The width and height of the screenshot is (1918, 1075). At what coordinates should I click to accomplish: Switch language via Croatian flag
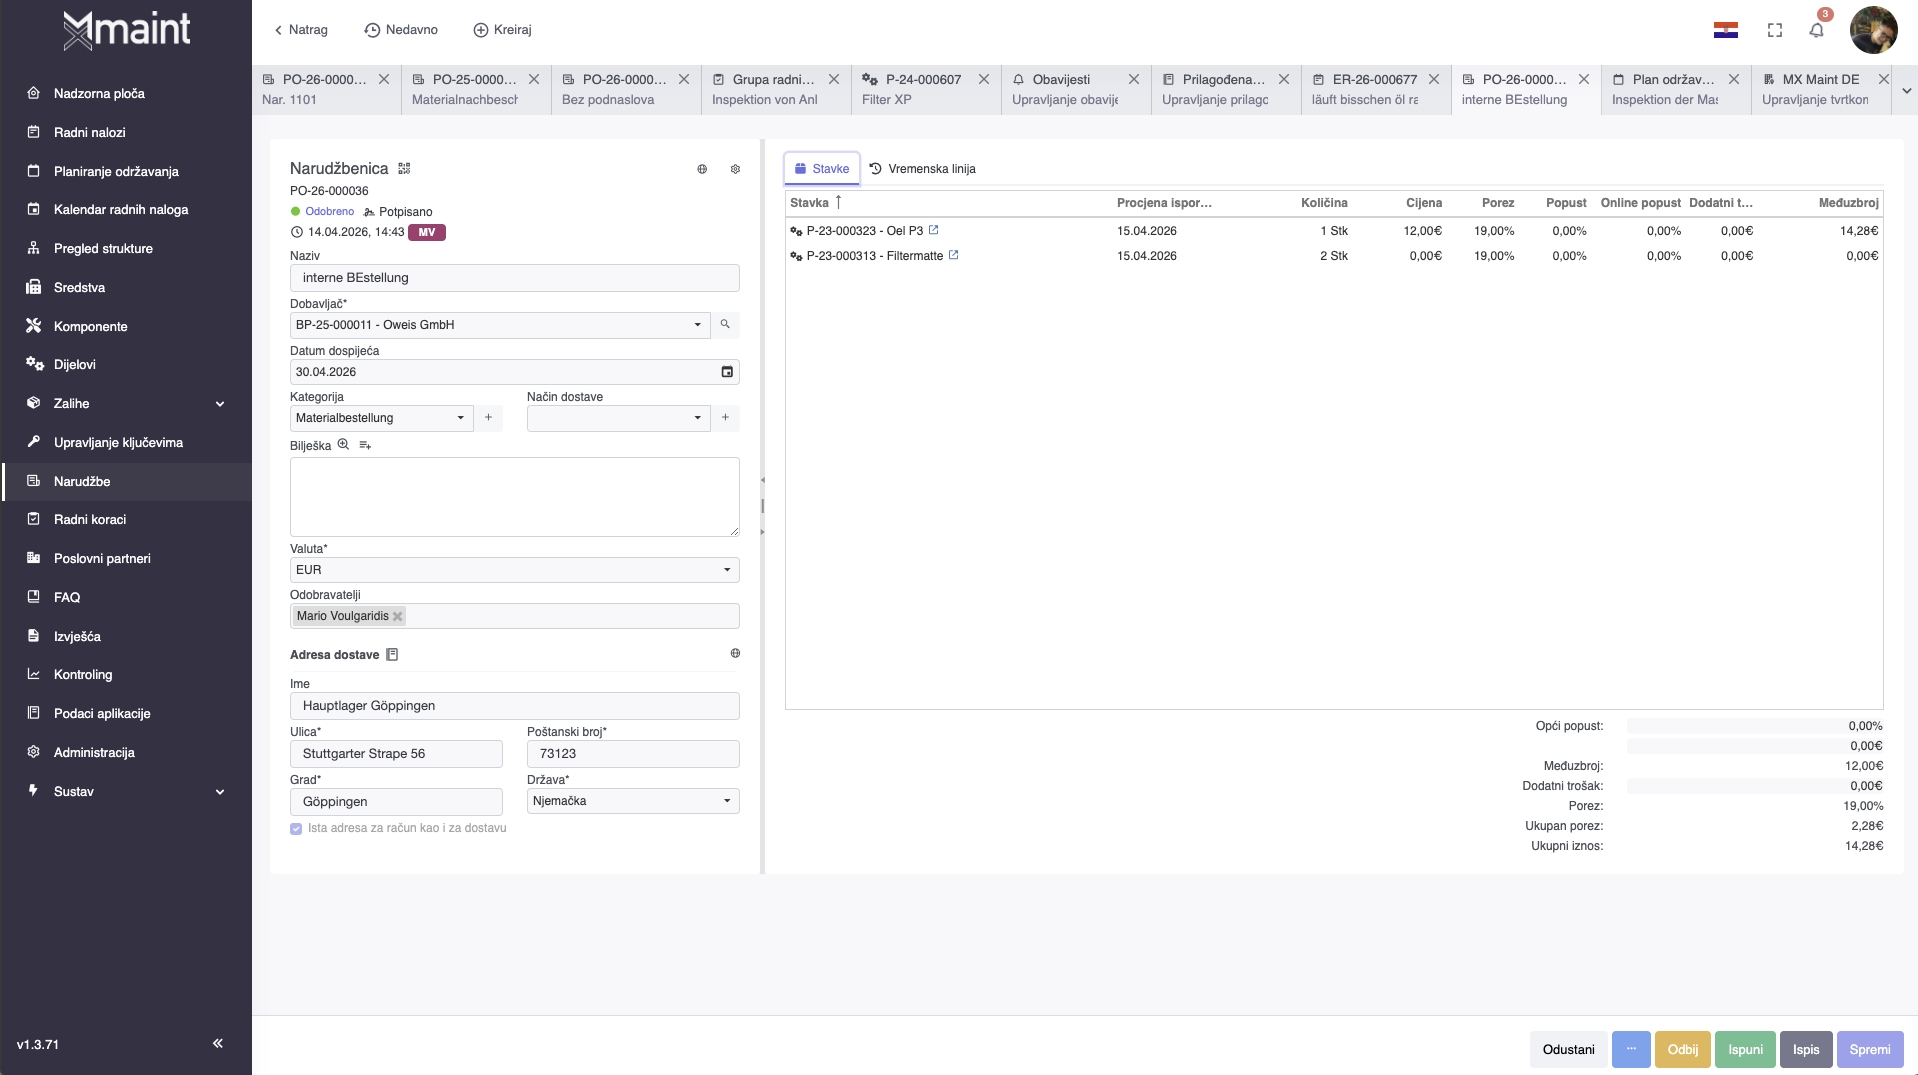[x=1725, y=30]
